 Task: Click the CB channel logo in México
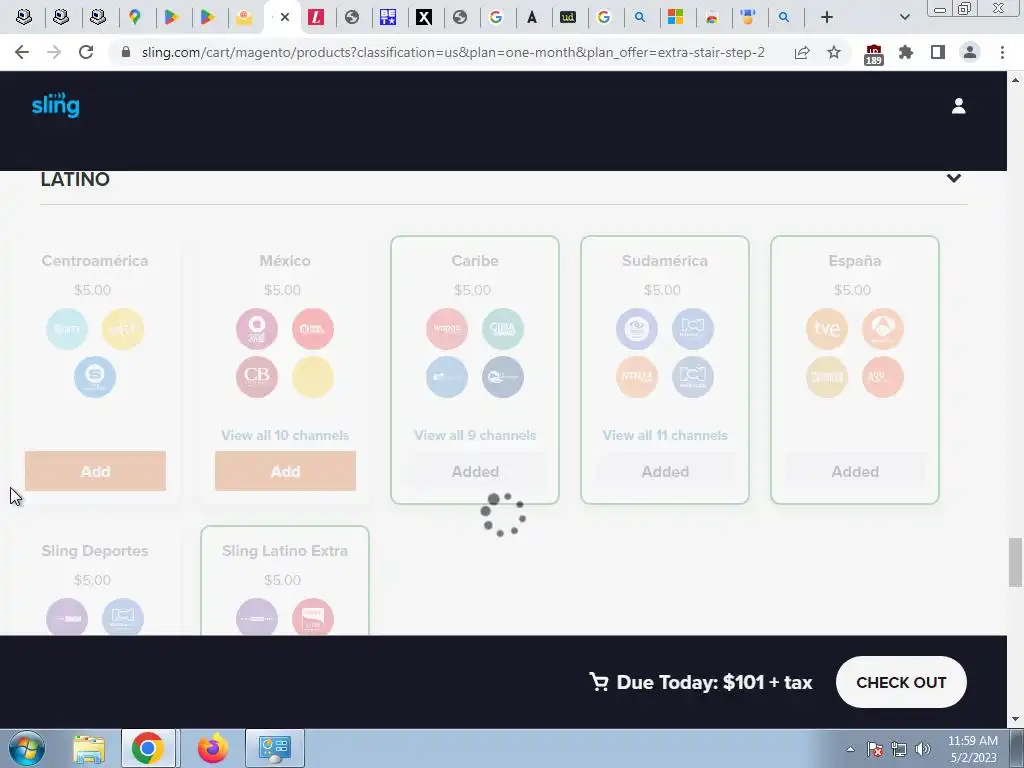click(257, 377)
